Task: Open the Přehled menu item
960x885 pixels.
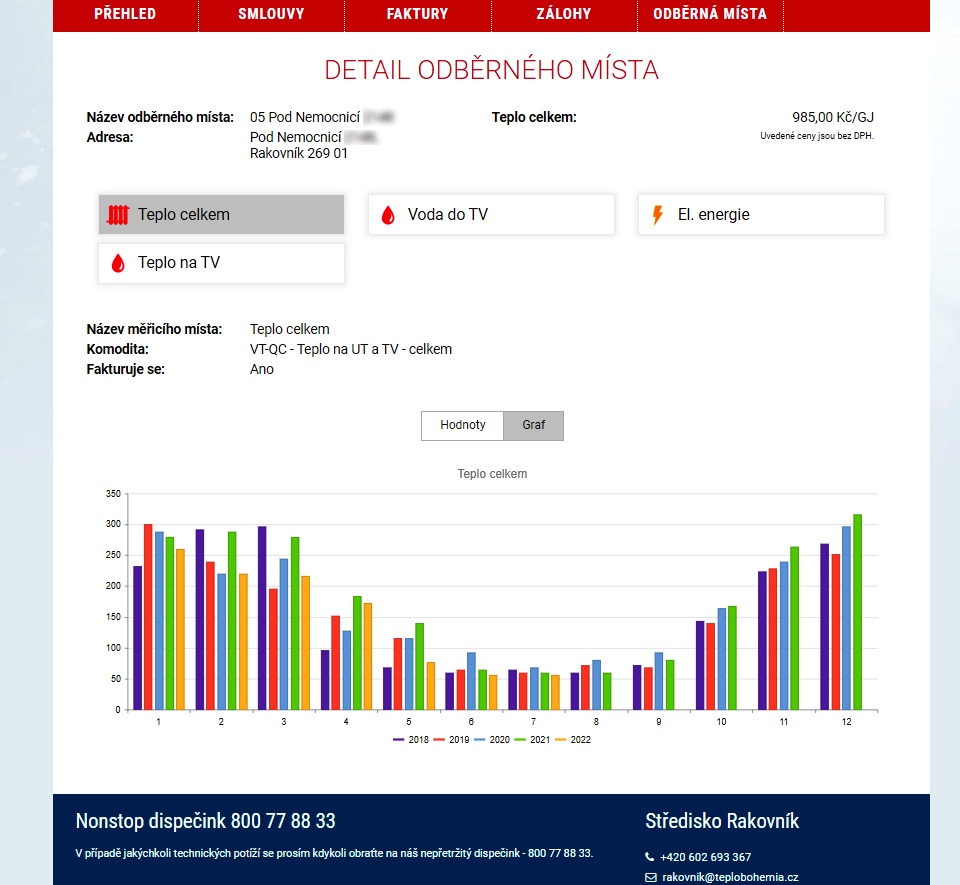Action: tap(125, 14)
